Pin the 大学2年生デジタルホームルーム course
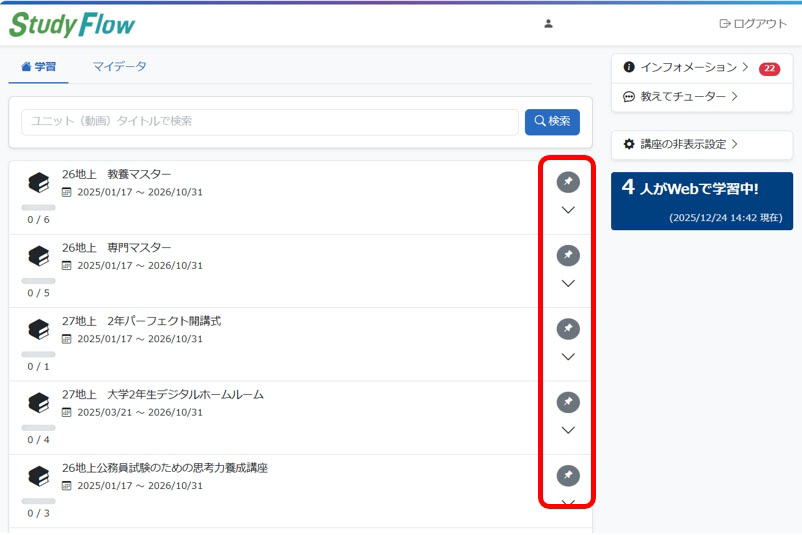The width and height of the screenshot is (802, 535). point(568,402)
